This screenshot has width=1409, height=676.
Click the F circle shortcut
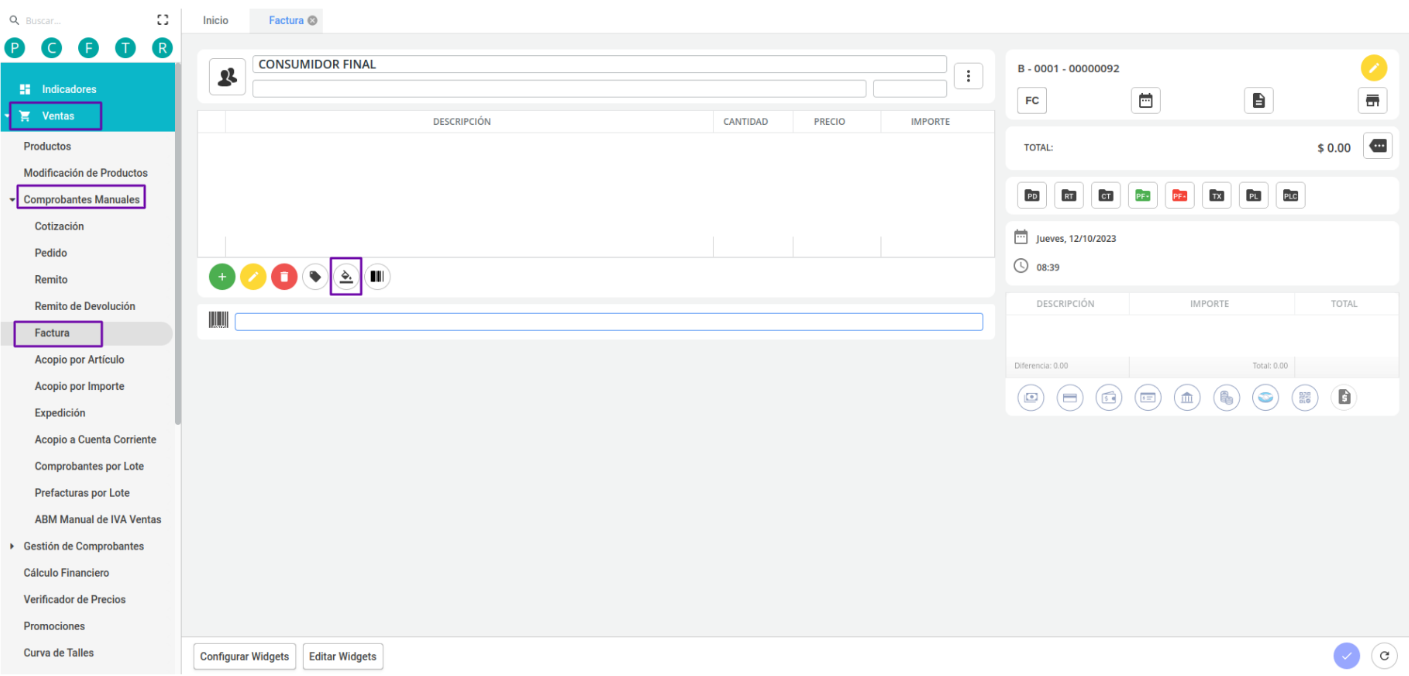click(x=88, y=47)
